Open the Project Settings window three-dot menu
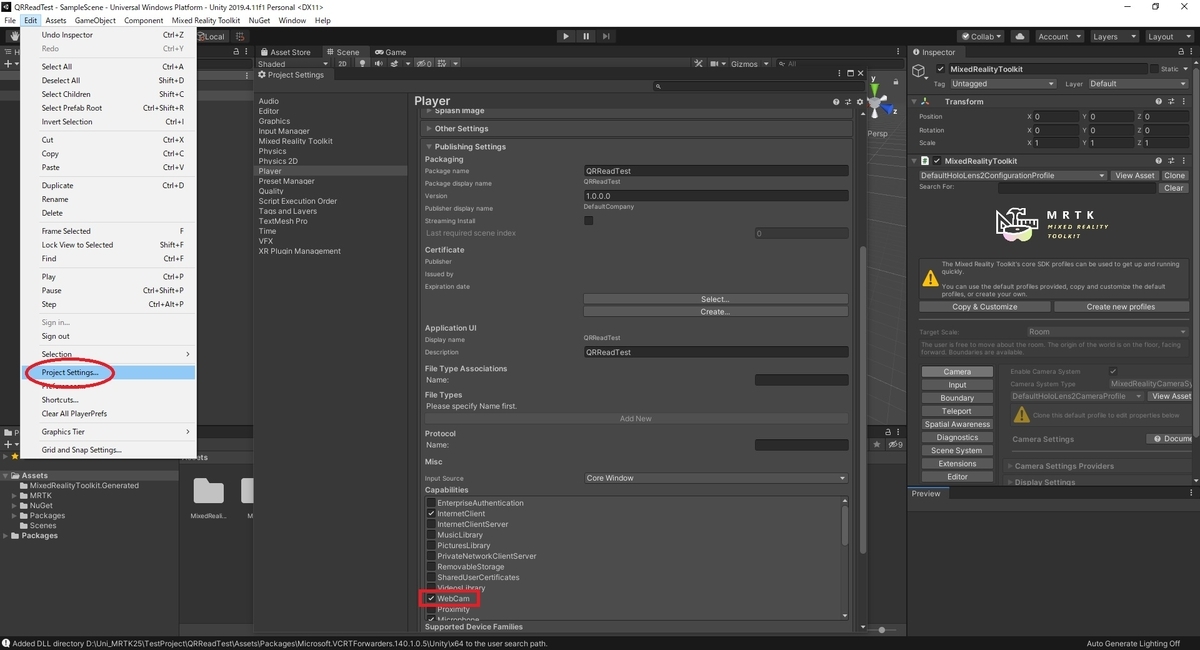 point(840,74)
